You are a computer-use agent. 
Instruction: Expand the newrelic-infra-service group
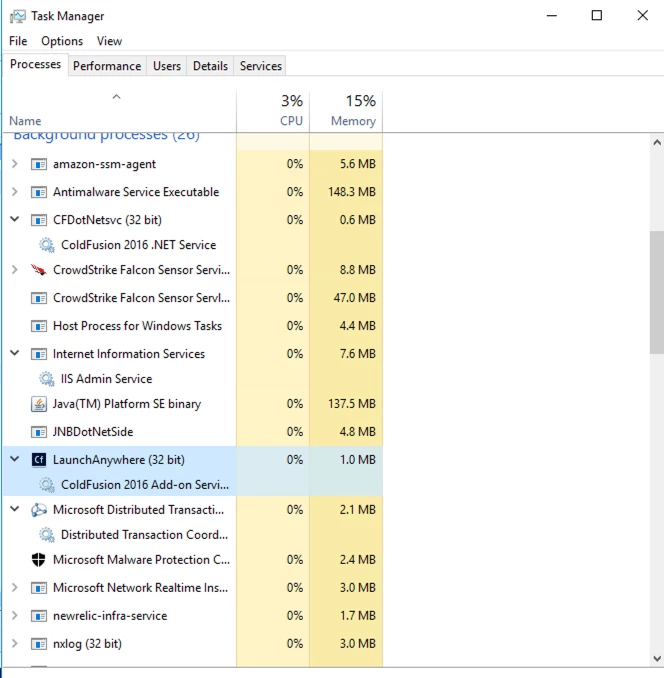15,616
